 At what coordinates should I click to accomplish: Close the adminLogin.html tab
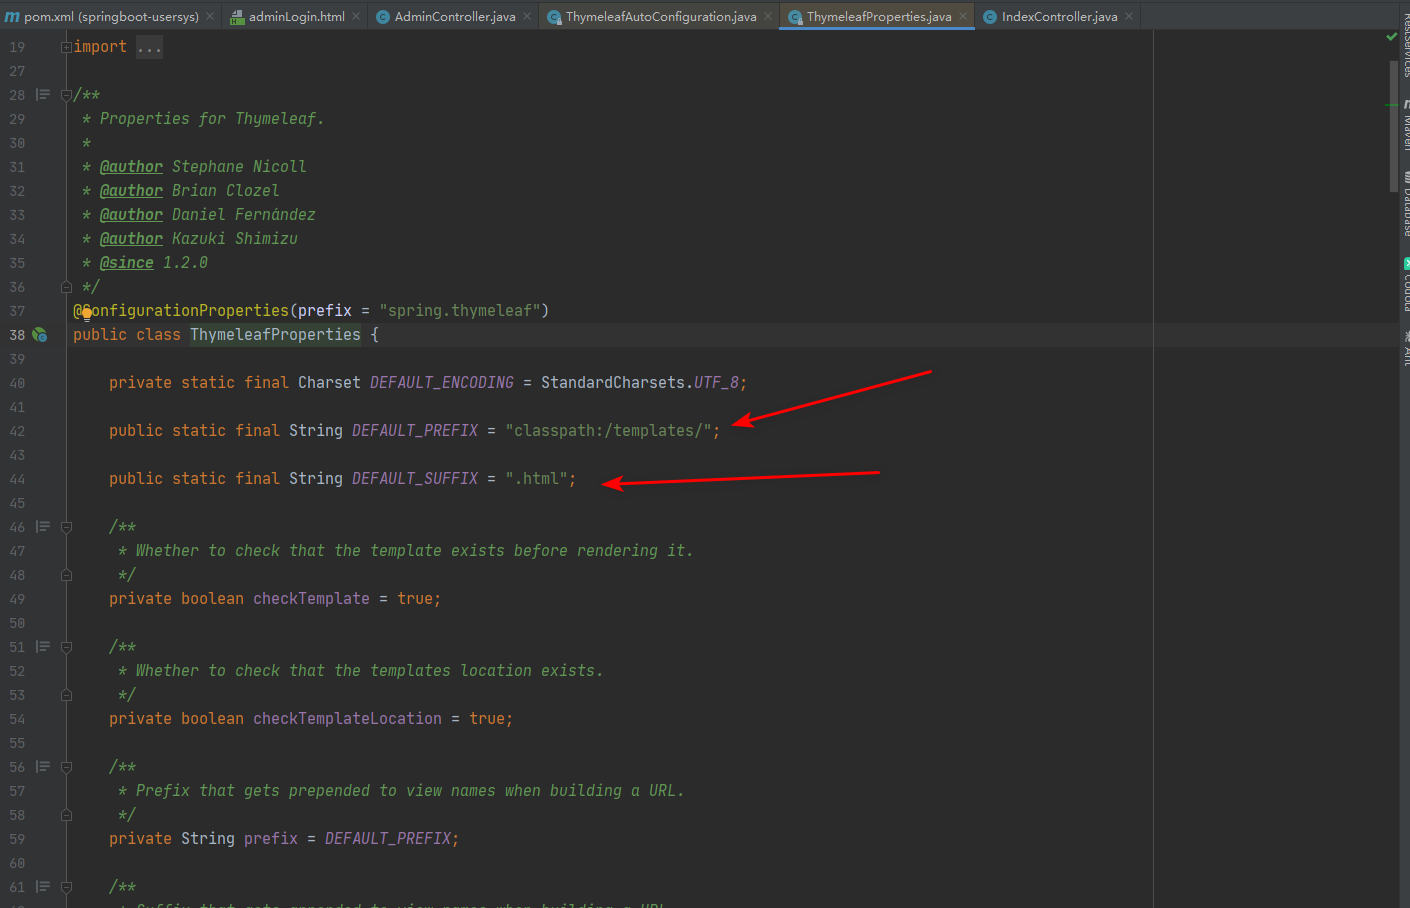click(356, 16)
